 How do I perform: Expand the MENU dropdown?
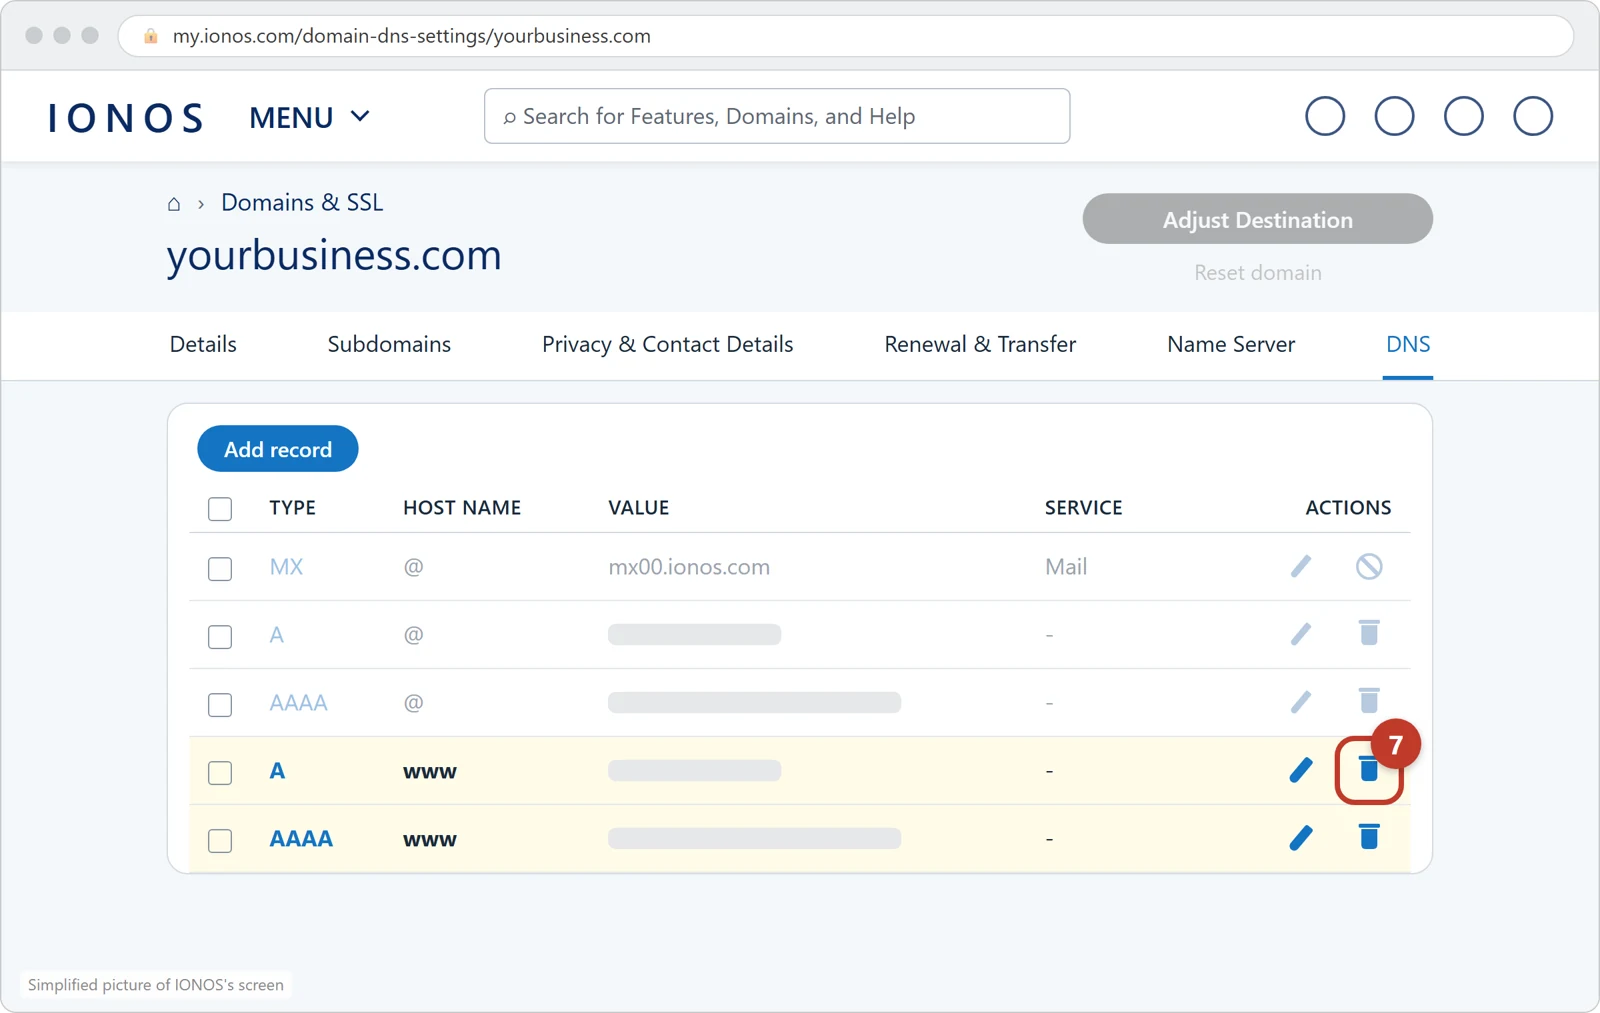310,117
